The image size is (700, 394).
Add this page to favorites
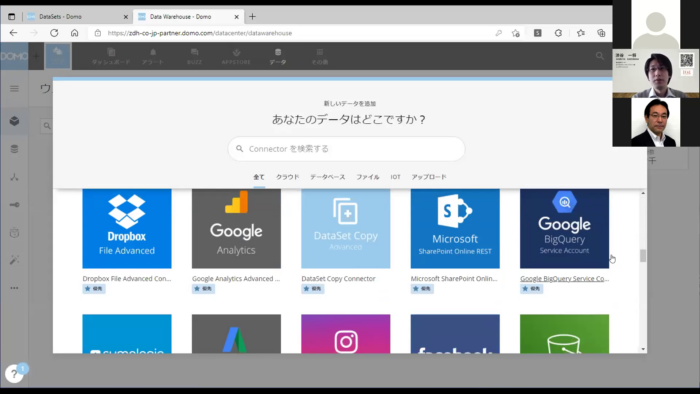point(516,33)
